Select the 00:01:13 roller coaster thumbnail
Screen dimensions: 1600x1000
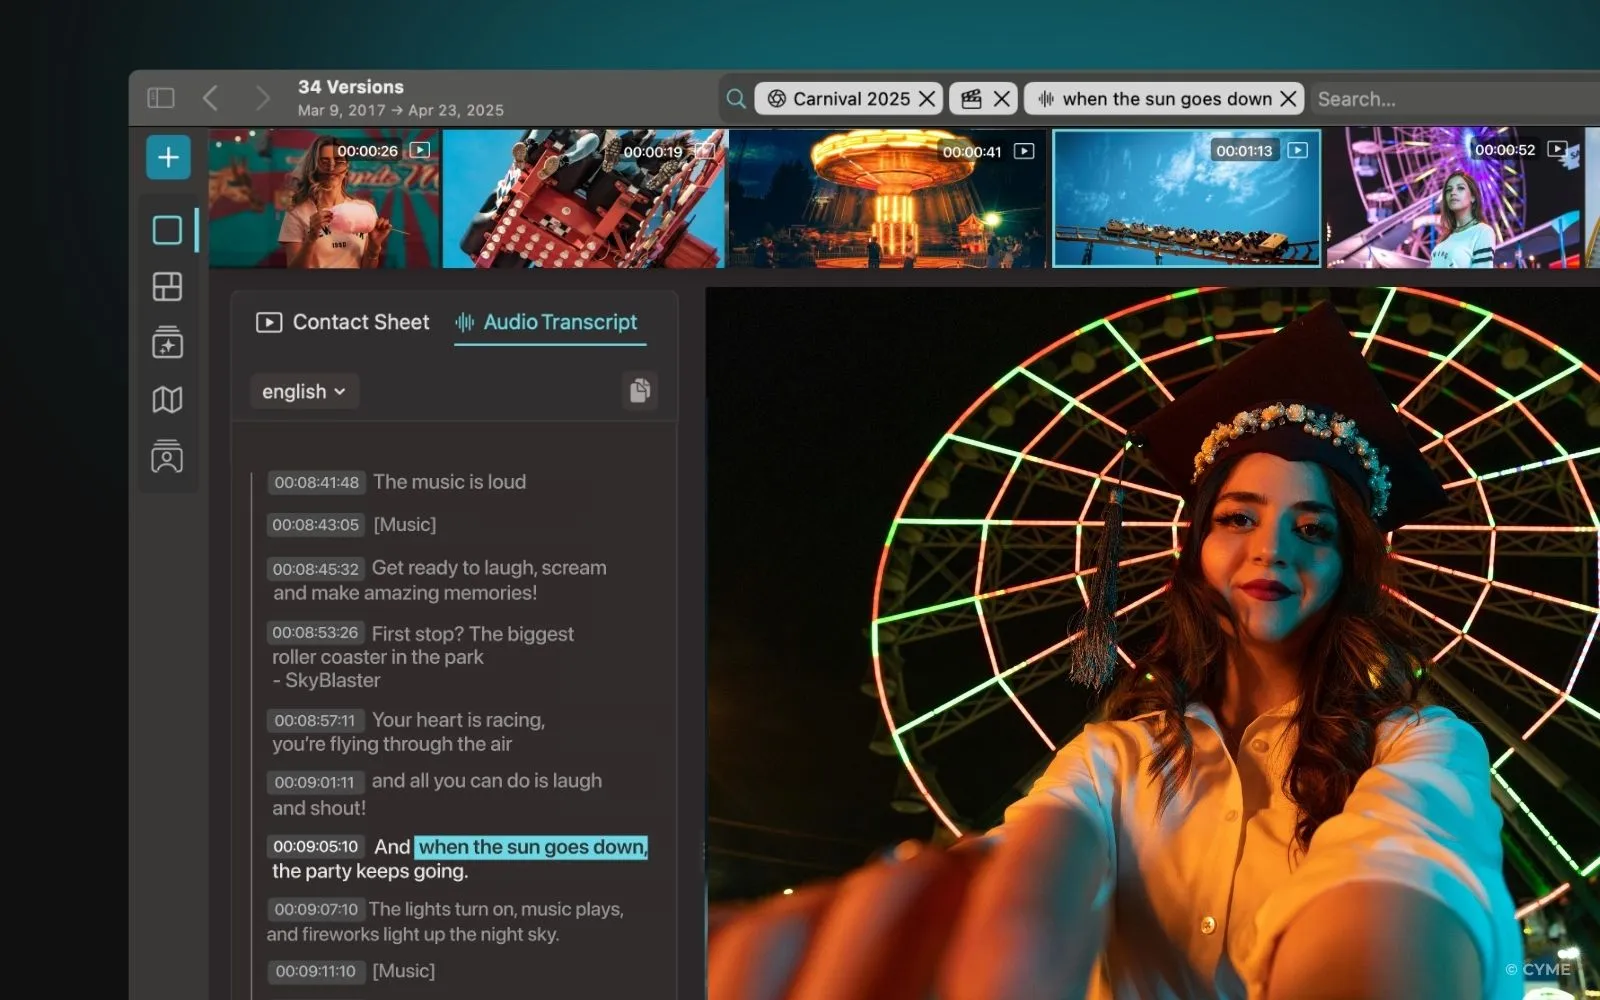[x=1186, y=199]
